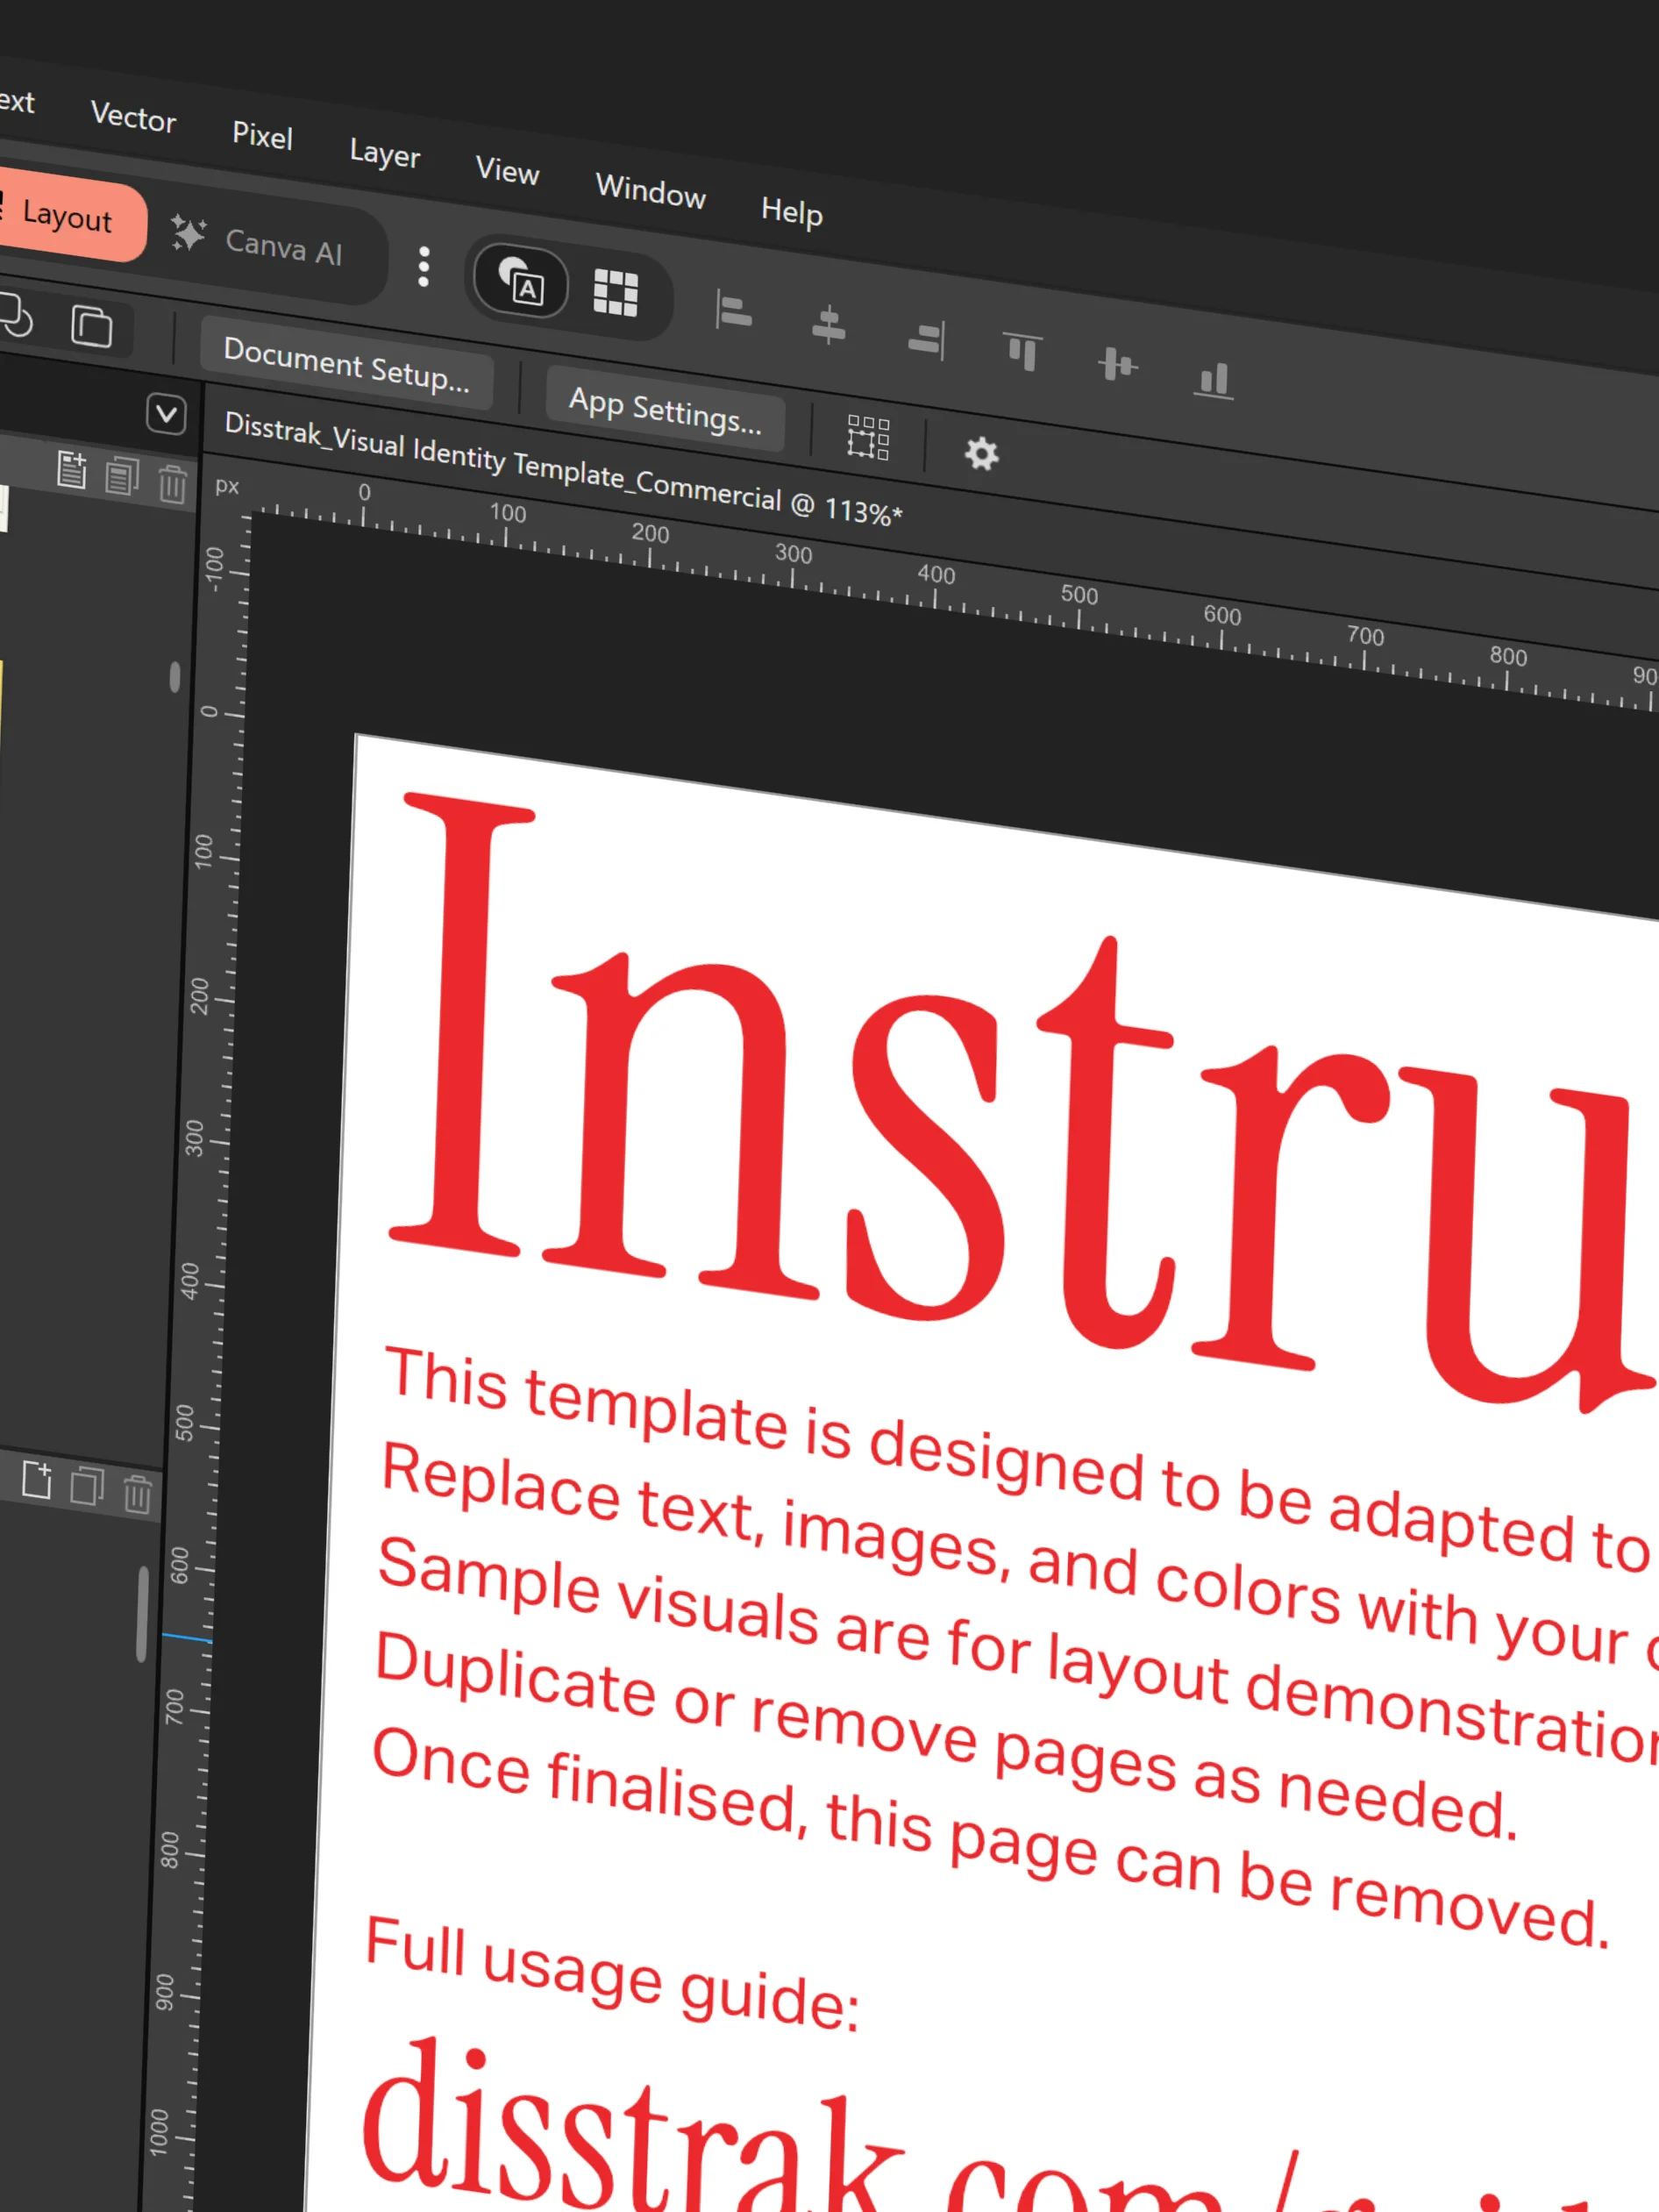Viewport: 1659px width, 2212px height.
Task: Open the Pixel menu
Action: tap(262, 135)
